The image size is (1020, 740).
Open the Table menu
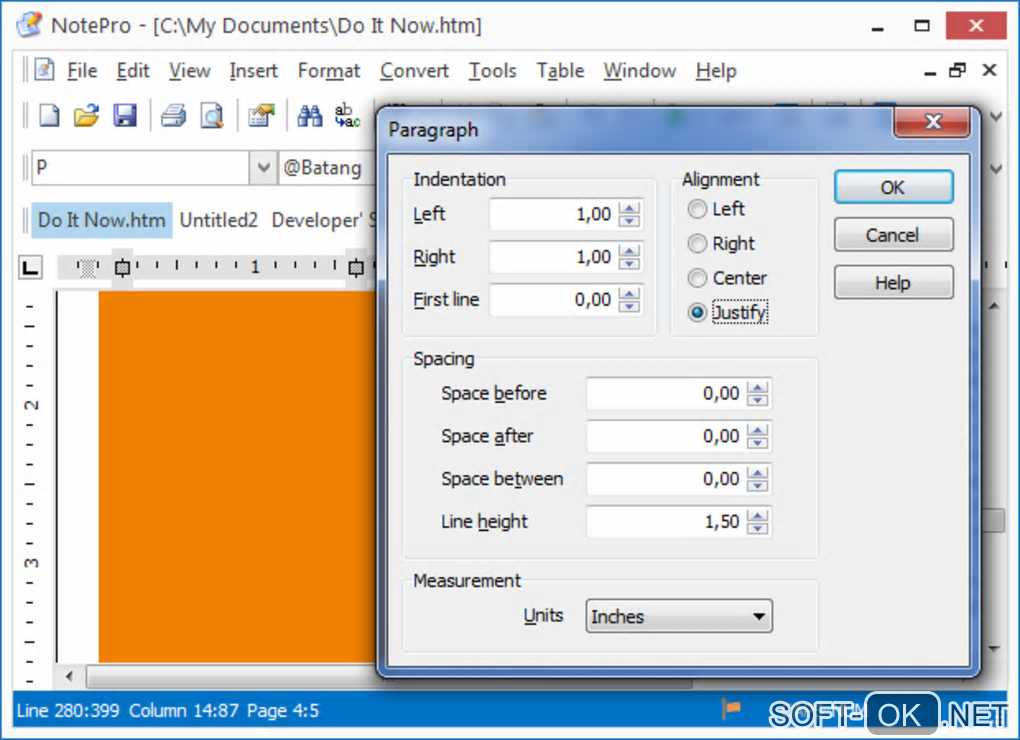point(560,70)
